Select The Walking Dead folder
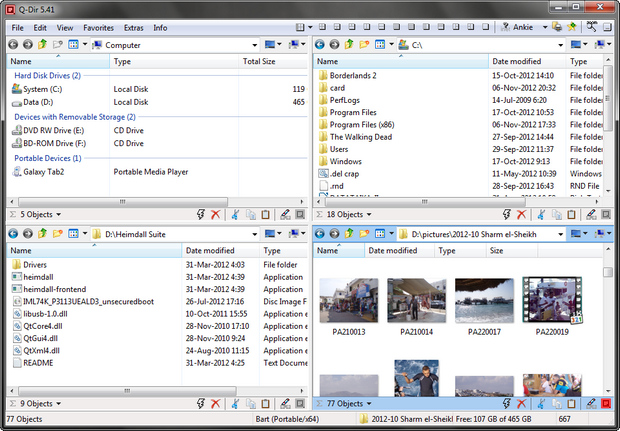 (x=355, y=137)
